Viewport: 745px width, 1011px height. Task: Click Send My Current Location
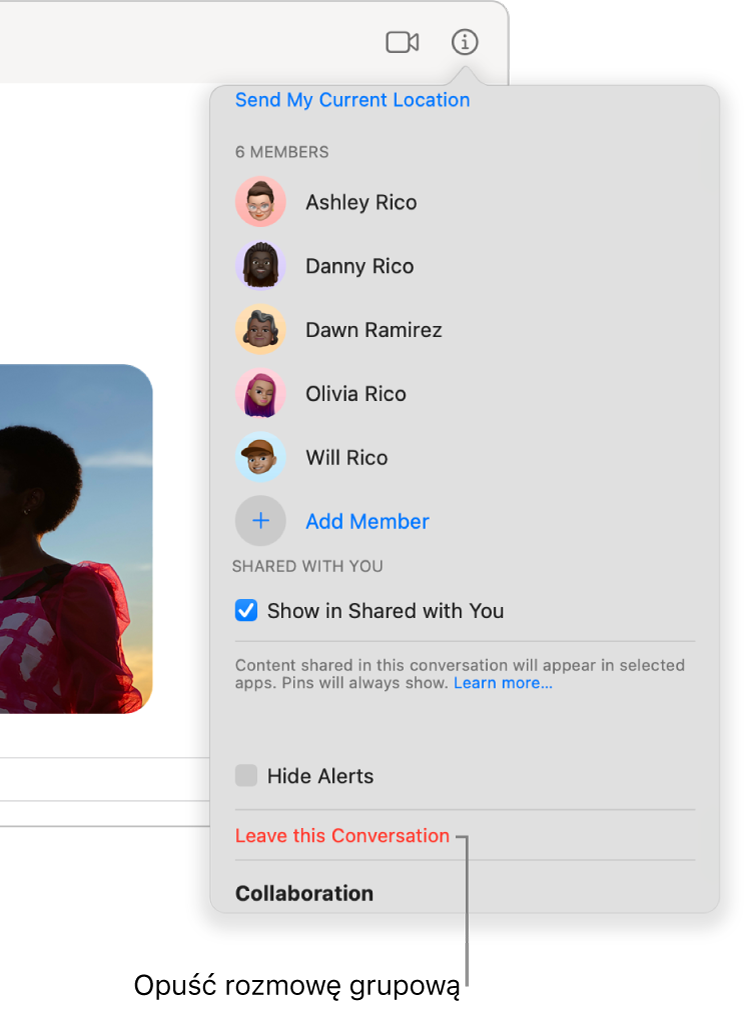pos(352,100)
